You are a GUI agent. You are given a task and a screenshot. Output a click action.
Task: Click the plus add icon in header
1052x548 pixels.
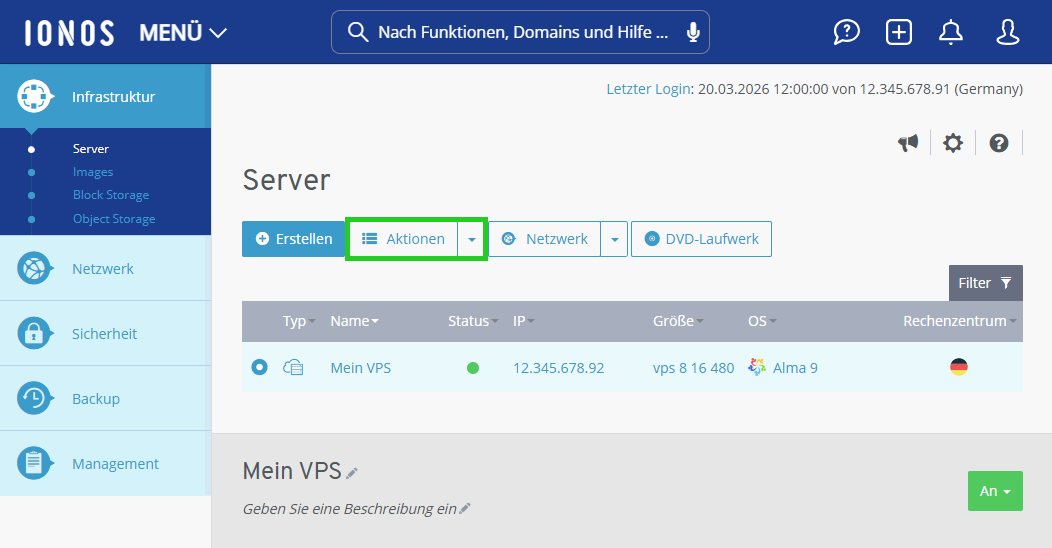pos(898,32)
